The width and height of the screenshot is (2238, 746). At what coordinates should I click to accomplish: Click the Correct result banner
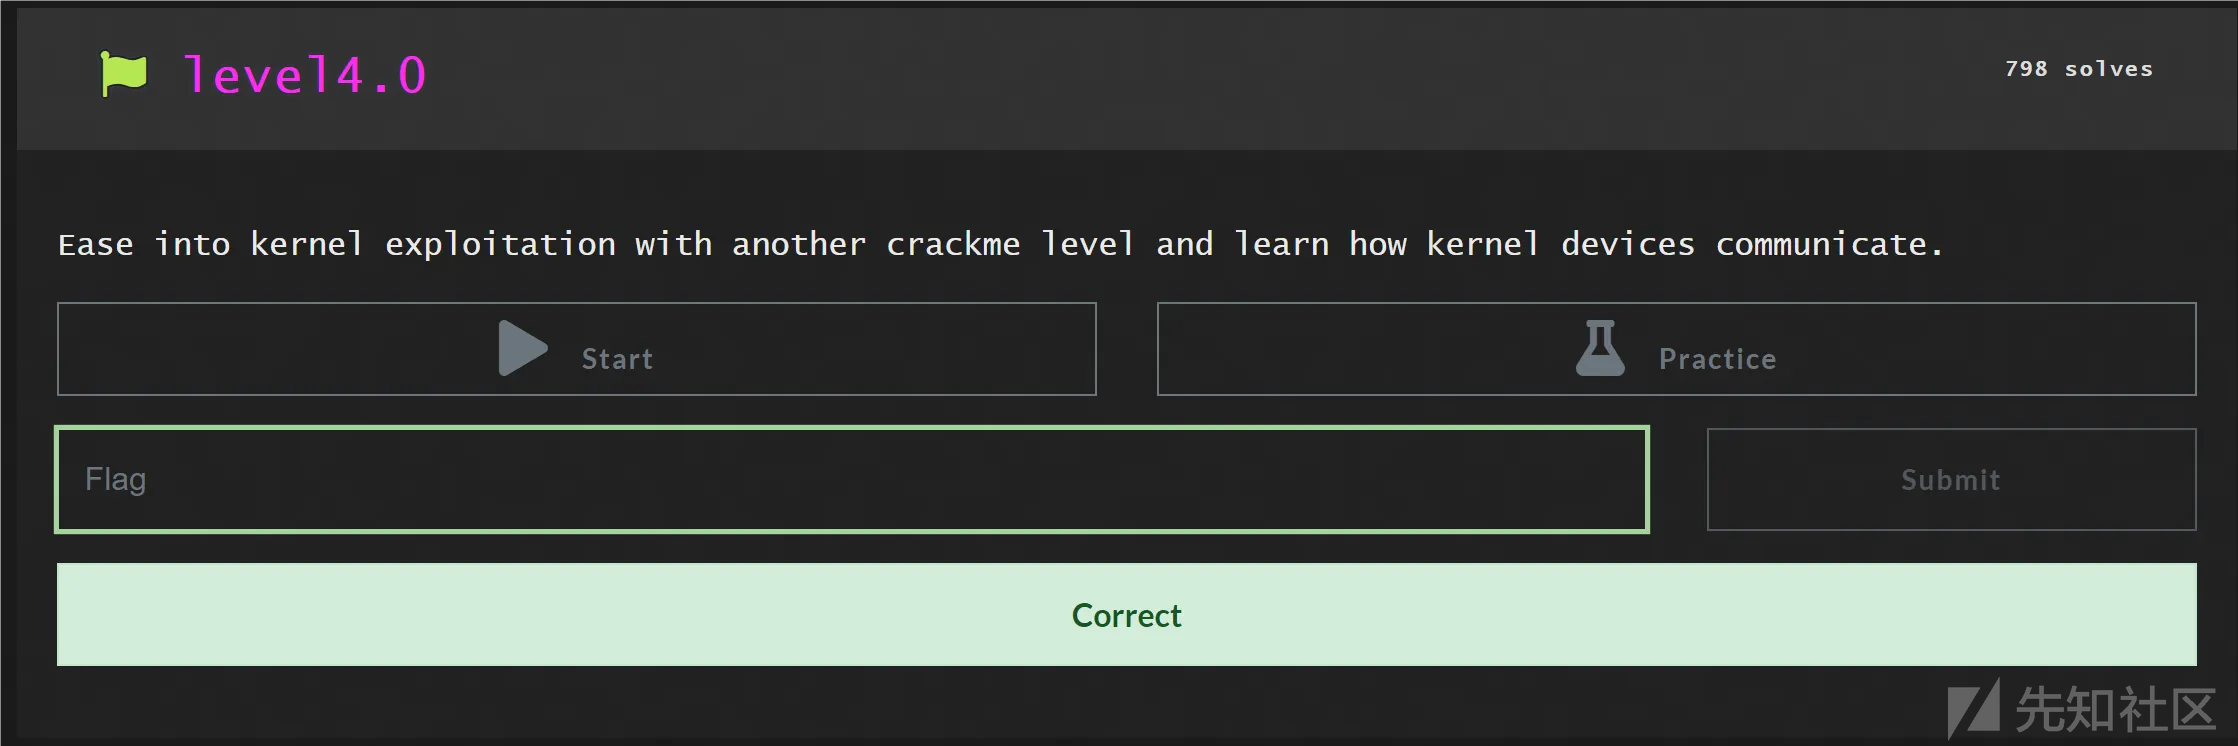click(1127, 615)
